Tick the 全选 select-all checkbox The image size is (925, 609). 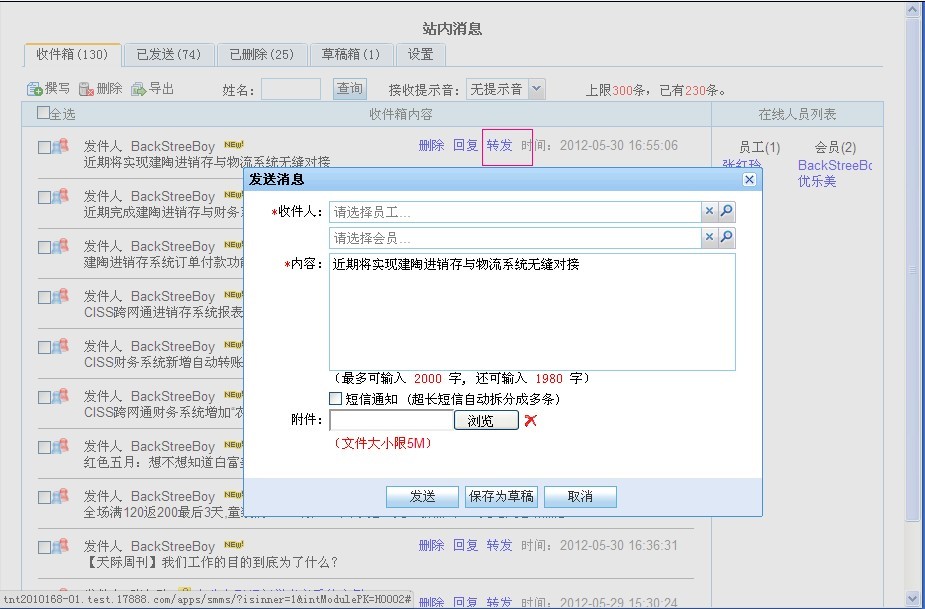(x=43, y=113)
